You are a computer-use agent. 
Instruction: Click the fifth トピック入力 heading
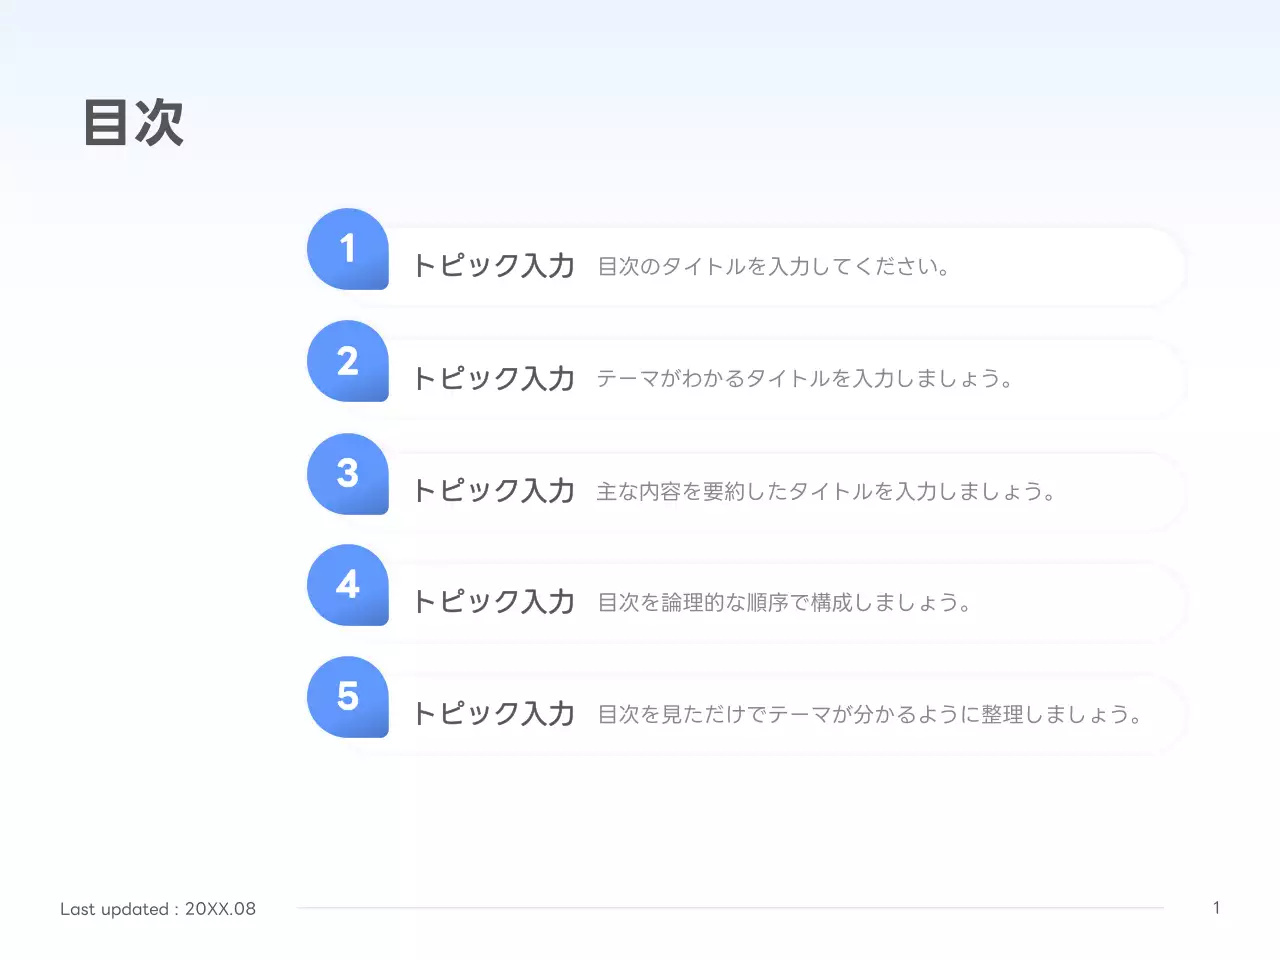tap(494, 715)
